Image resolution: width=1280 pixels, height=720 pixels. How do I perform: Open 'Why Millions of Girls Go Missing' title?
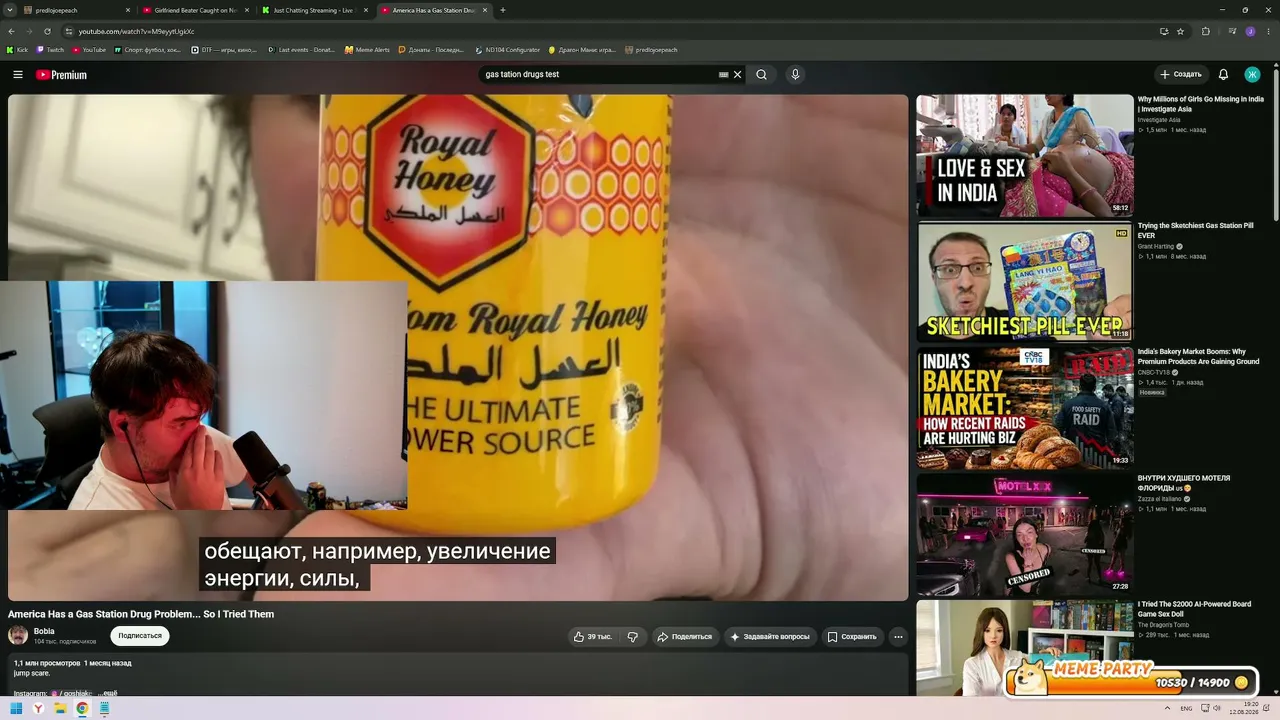point(1201,104)
